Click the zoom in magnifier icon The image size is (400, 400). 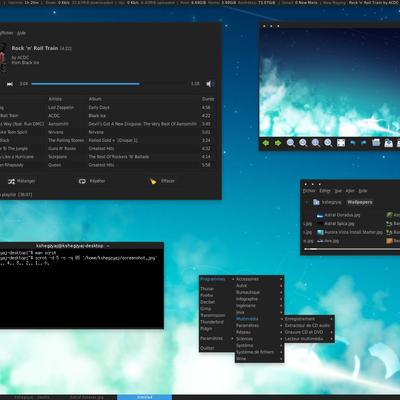click(303, 143)
